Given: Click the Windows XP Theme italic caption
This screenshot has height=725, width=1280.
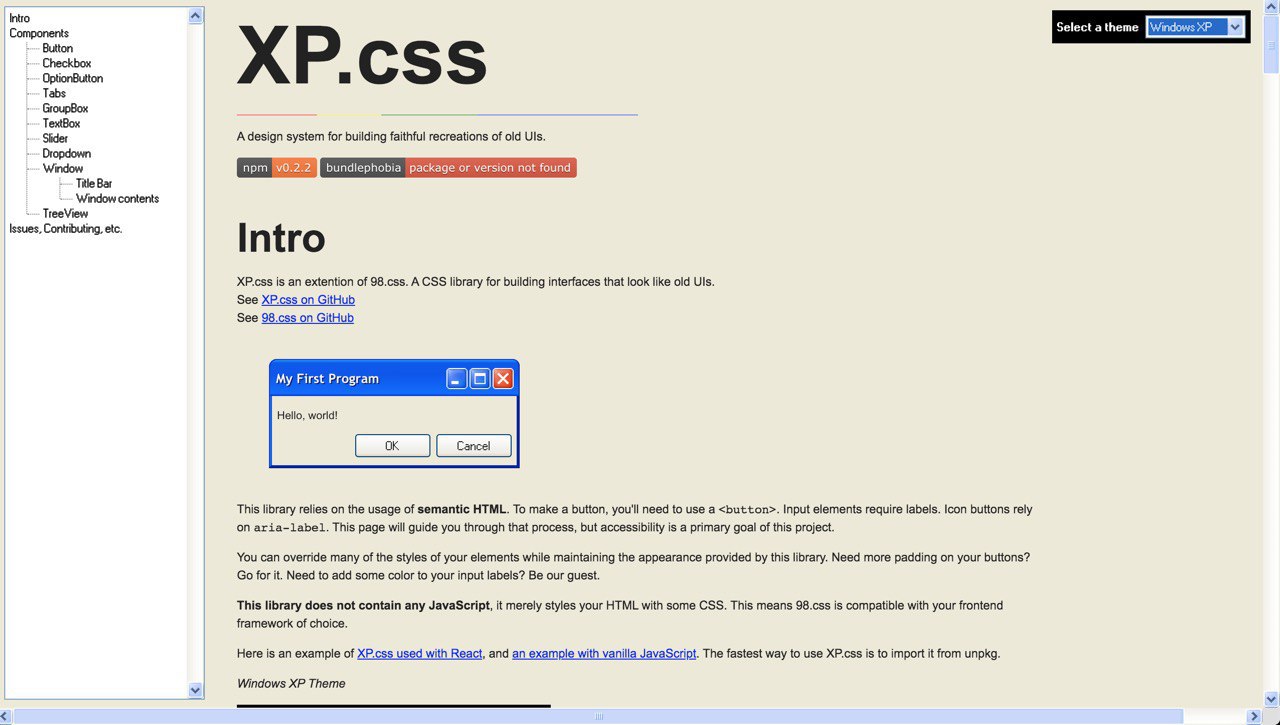Looking at the screenshot, I should tap(291, 684).
